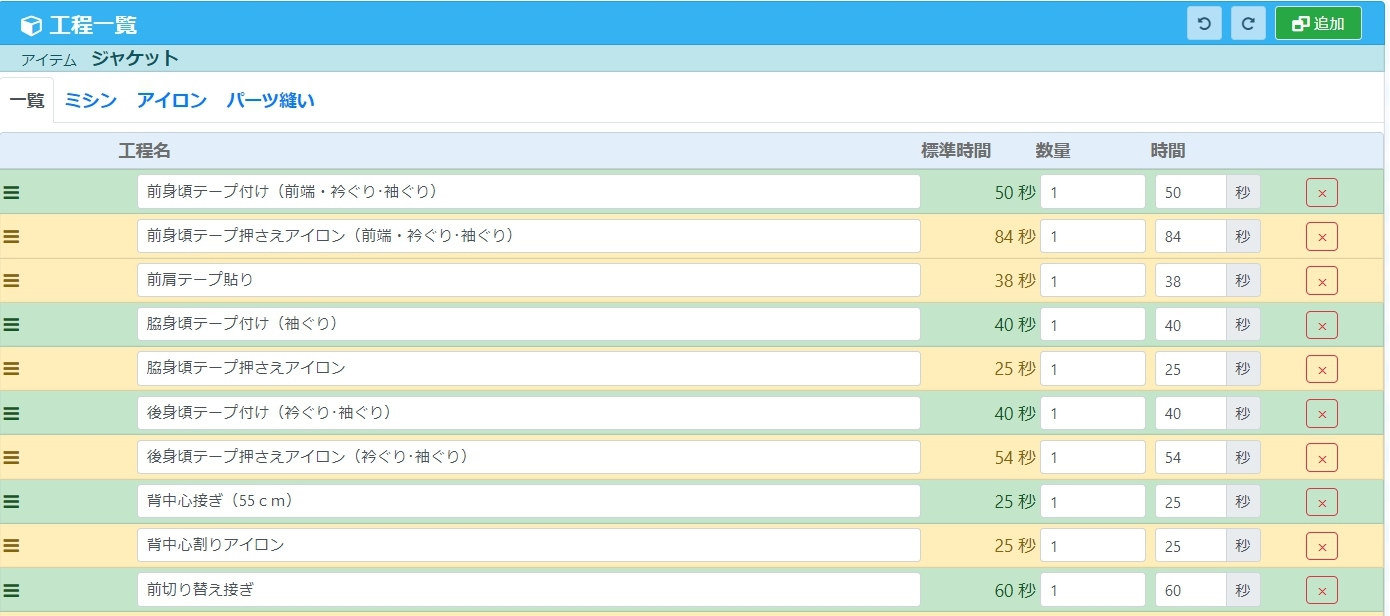Select the パーツ縫い tab
The width and height of the screenshot is (1390, 616).
(270, 100)
